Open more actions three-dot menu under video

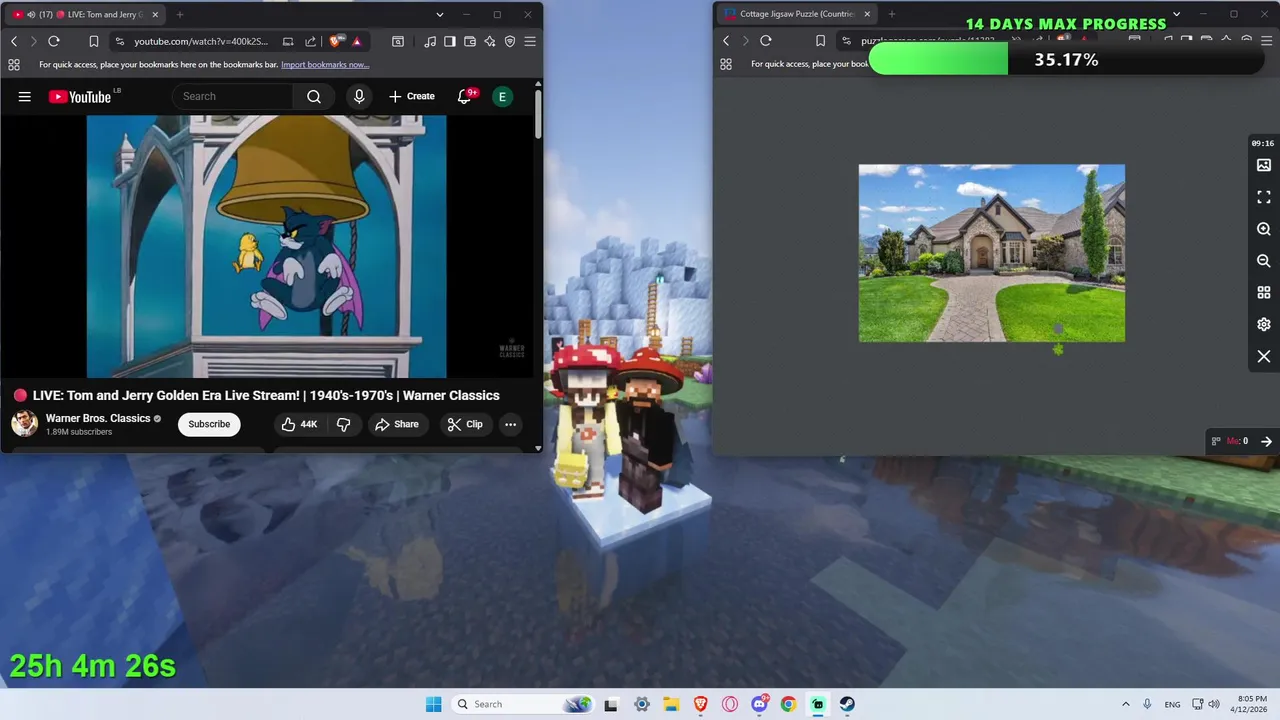pos(510,424)
